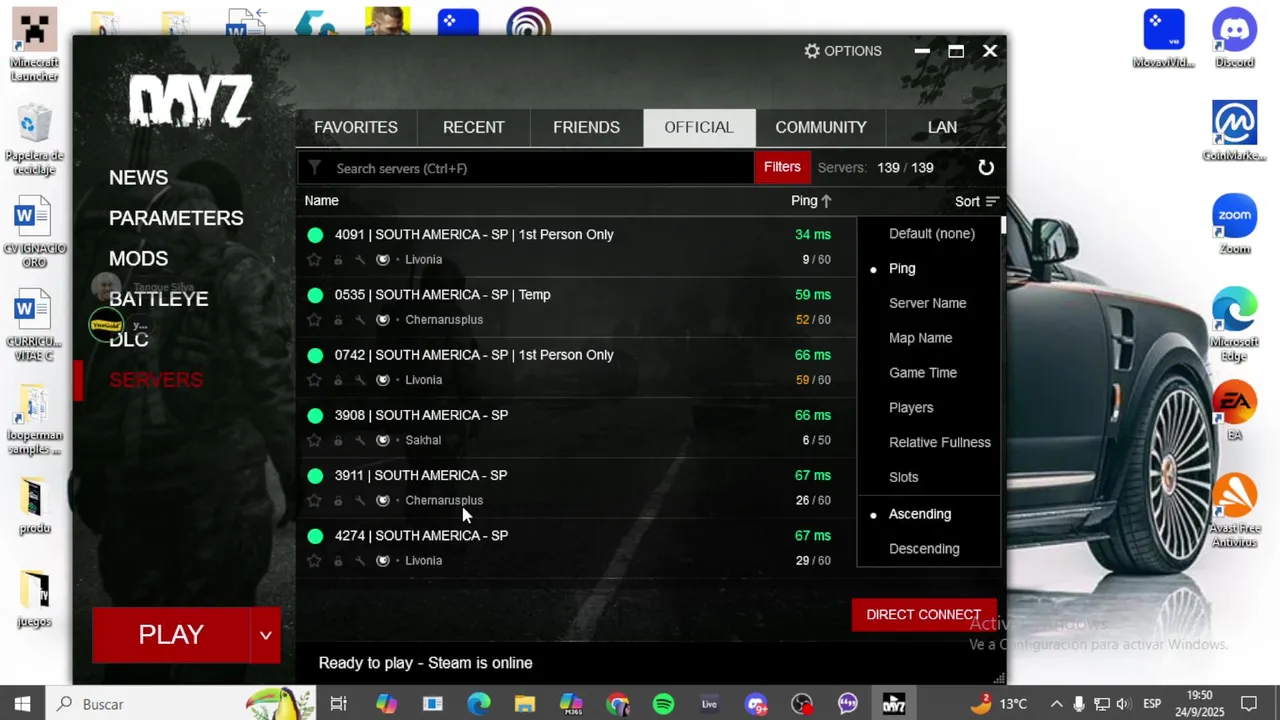Favorite server 0742 with its star
The height and width of the screenshot is (720, 1280).
tap(314, 380)
